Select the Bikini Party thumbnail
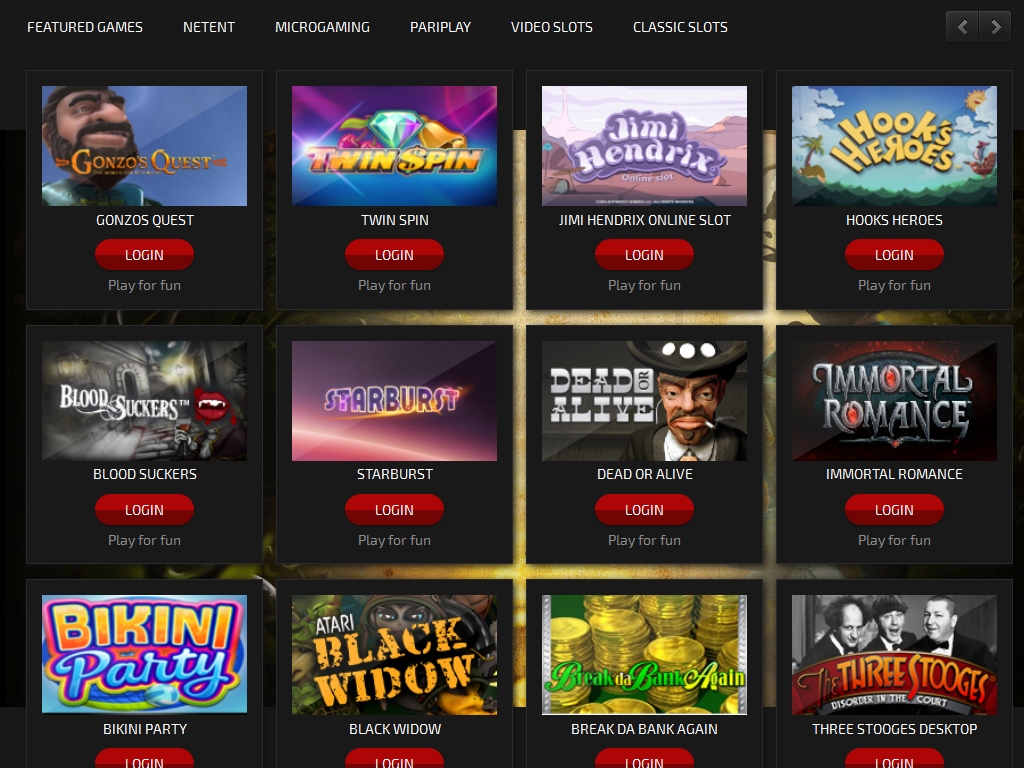1024x768 pixels. [144, 654]
